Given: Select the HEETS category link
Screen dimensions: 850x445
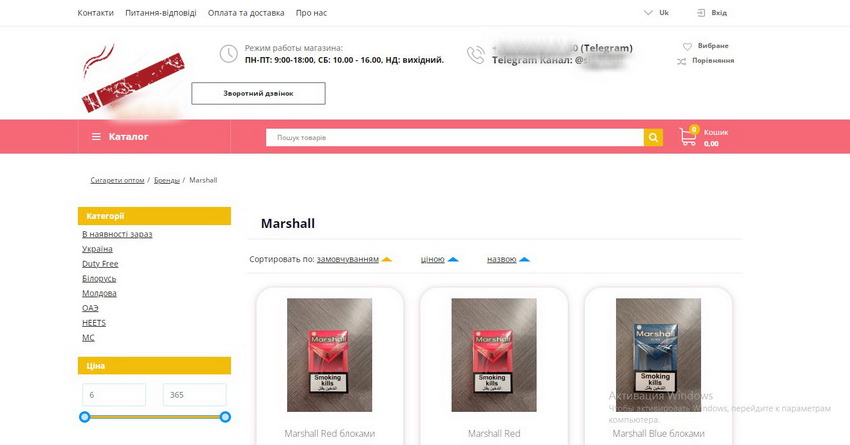Looking at the screenshot, I should click(x=94, y=323).
